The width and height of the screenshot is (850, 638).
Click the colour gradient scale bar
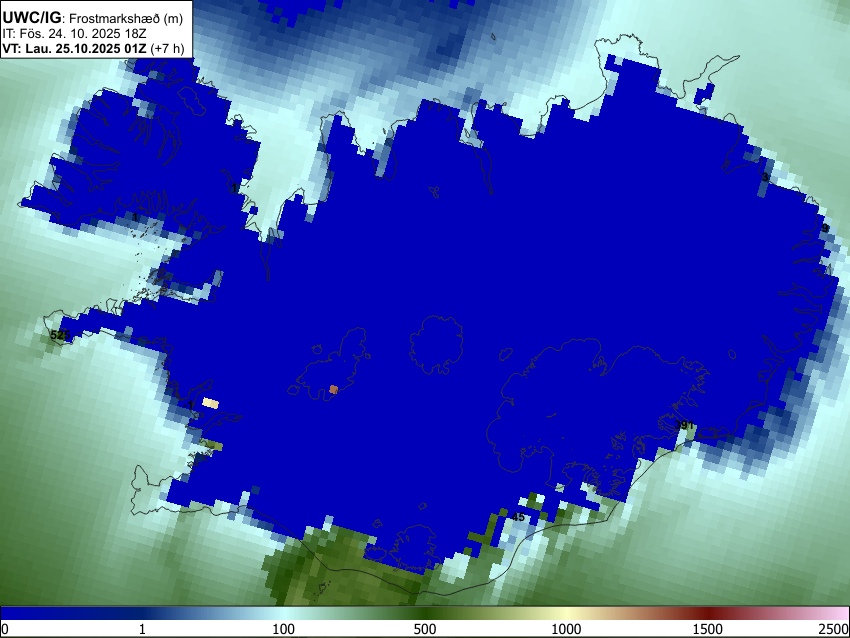click(425, 613)
